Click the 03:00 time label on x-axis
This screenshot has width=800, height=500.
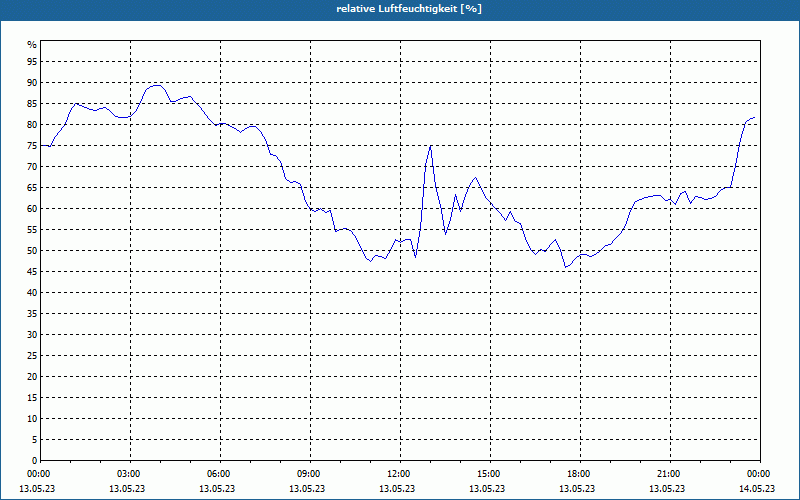(x=129, y=474)
